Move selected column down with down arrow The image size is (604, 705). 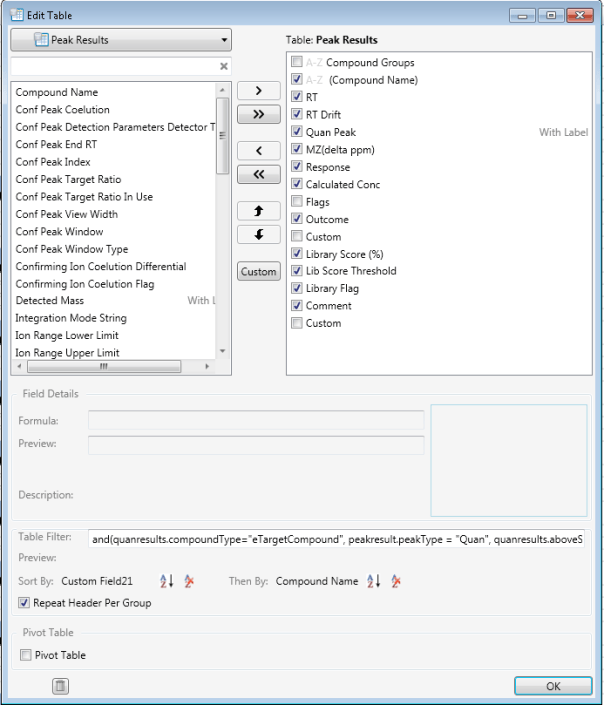click(259, 234)
